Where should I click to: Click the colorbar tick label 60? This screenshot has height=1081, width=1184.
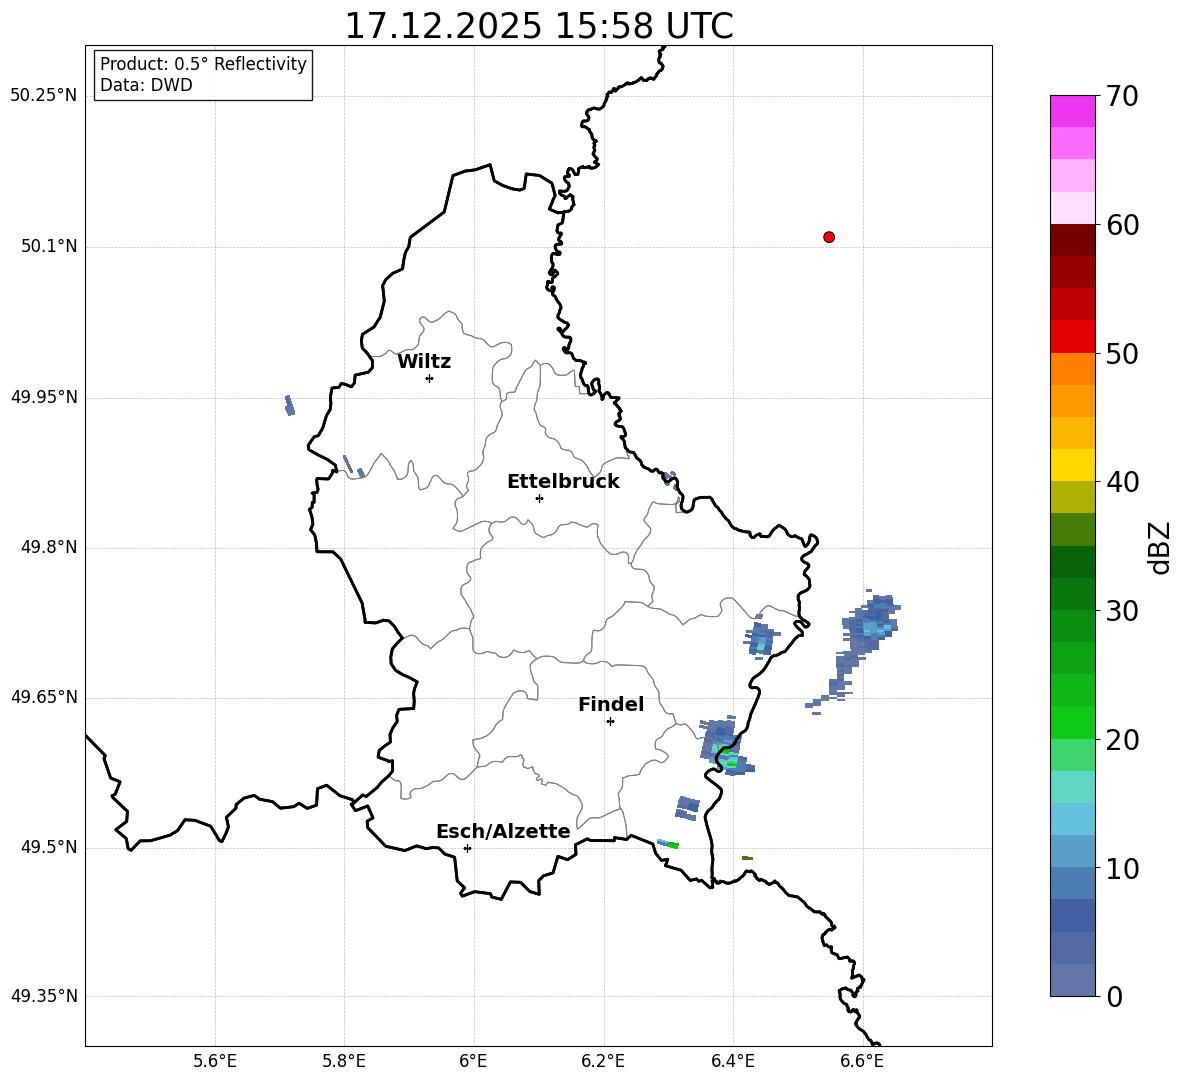tap(1122, 225)
